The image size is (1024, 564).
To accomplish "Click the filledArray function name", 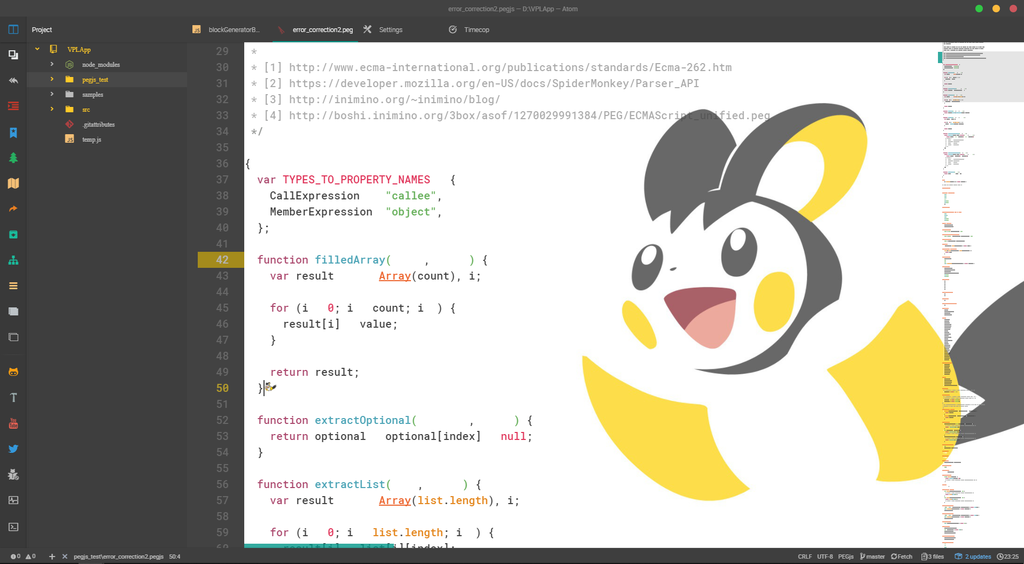I will coord(349,260).
